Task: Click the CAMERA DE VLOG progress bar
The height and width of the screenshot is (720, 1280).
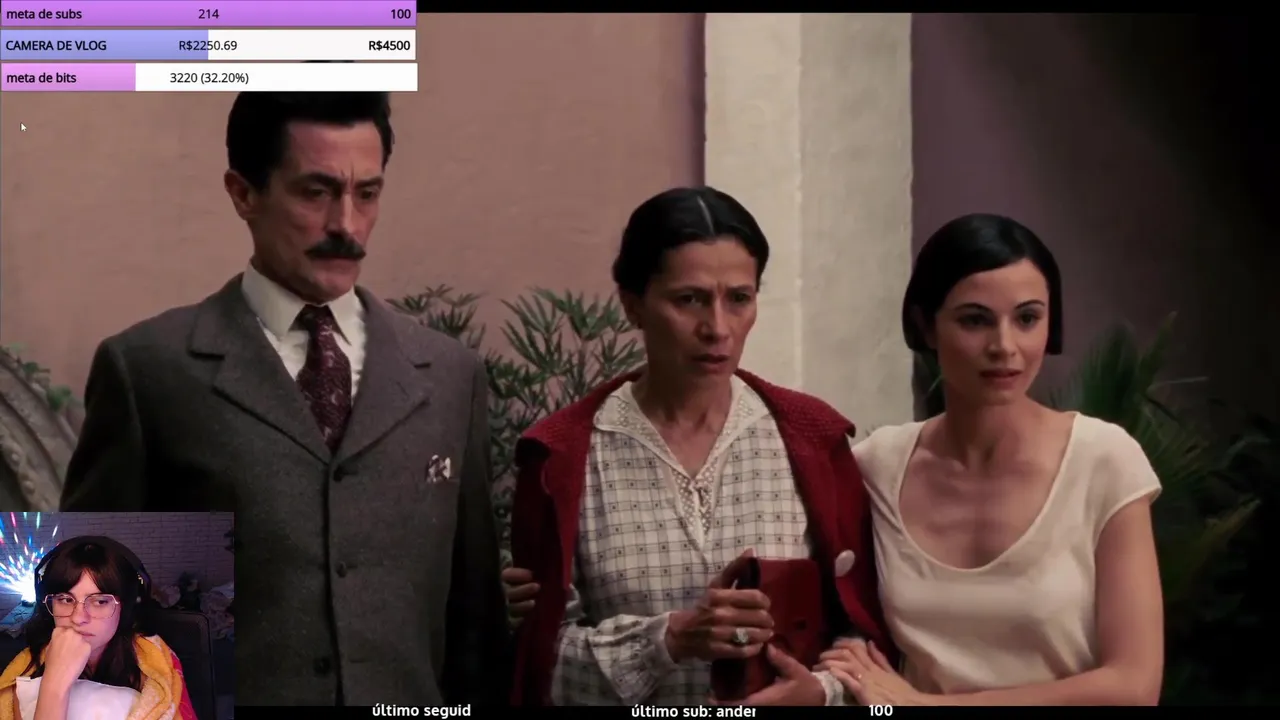Action: [208, 45]
